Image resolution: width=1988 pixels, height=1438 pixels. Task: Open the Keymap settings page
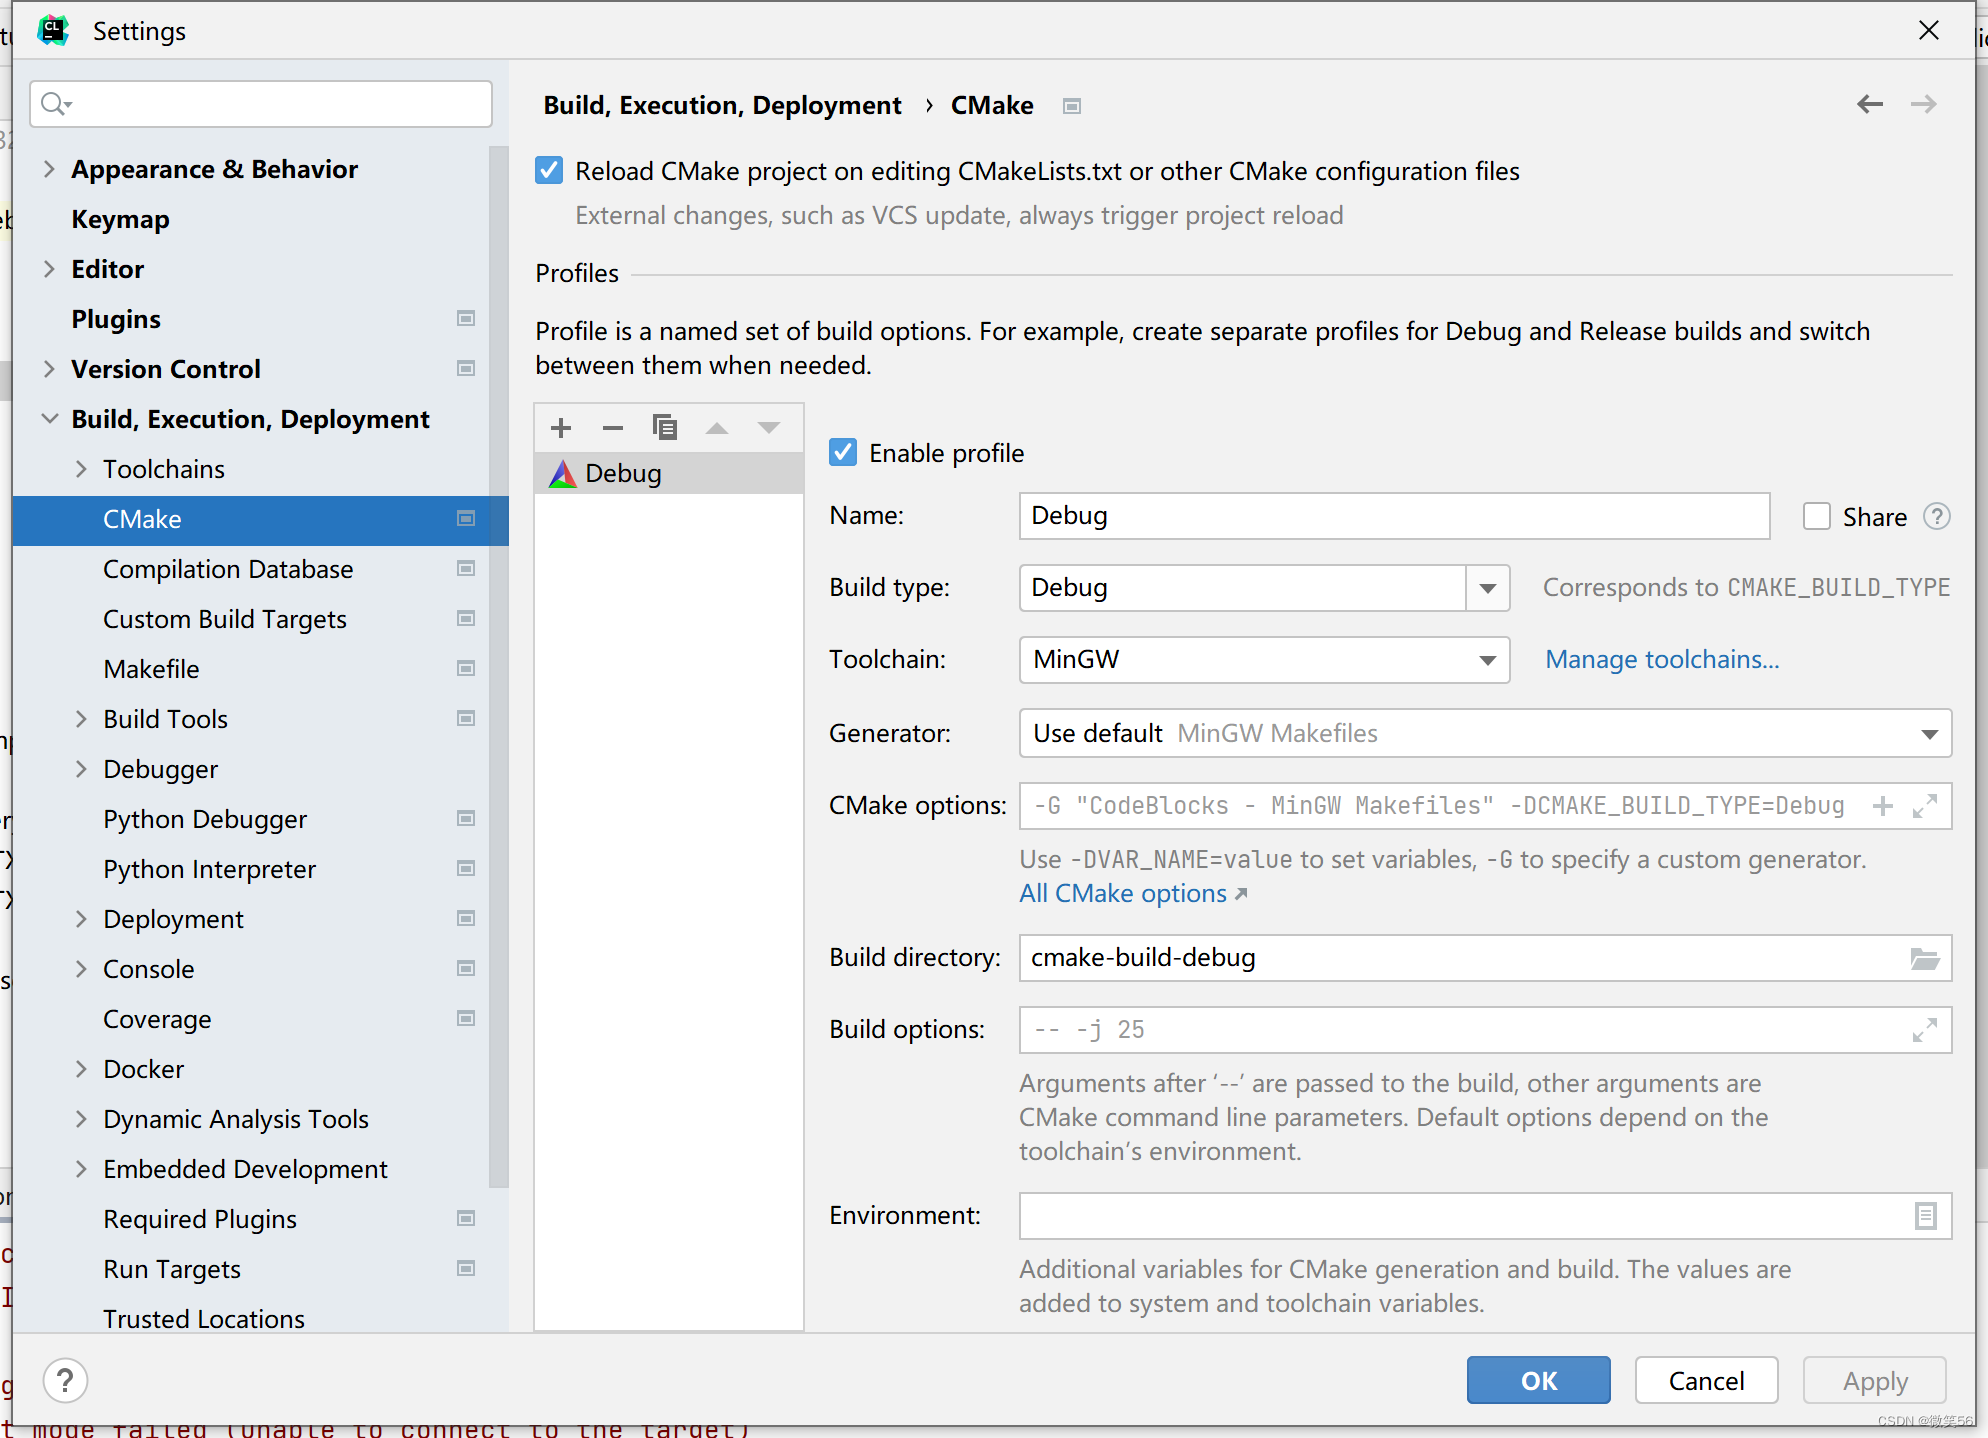[x=120, y=219]
